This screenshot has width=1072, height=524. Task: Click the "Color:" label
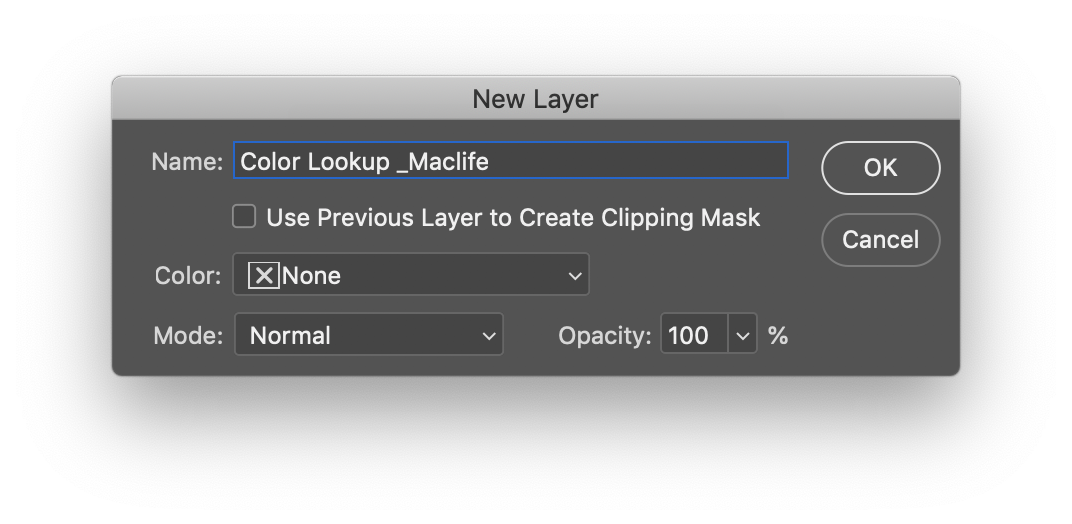[188, 276]
